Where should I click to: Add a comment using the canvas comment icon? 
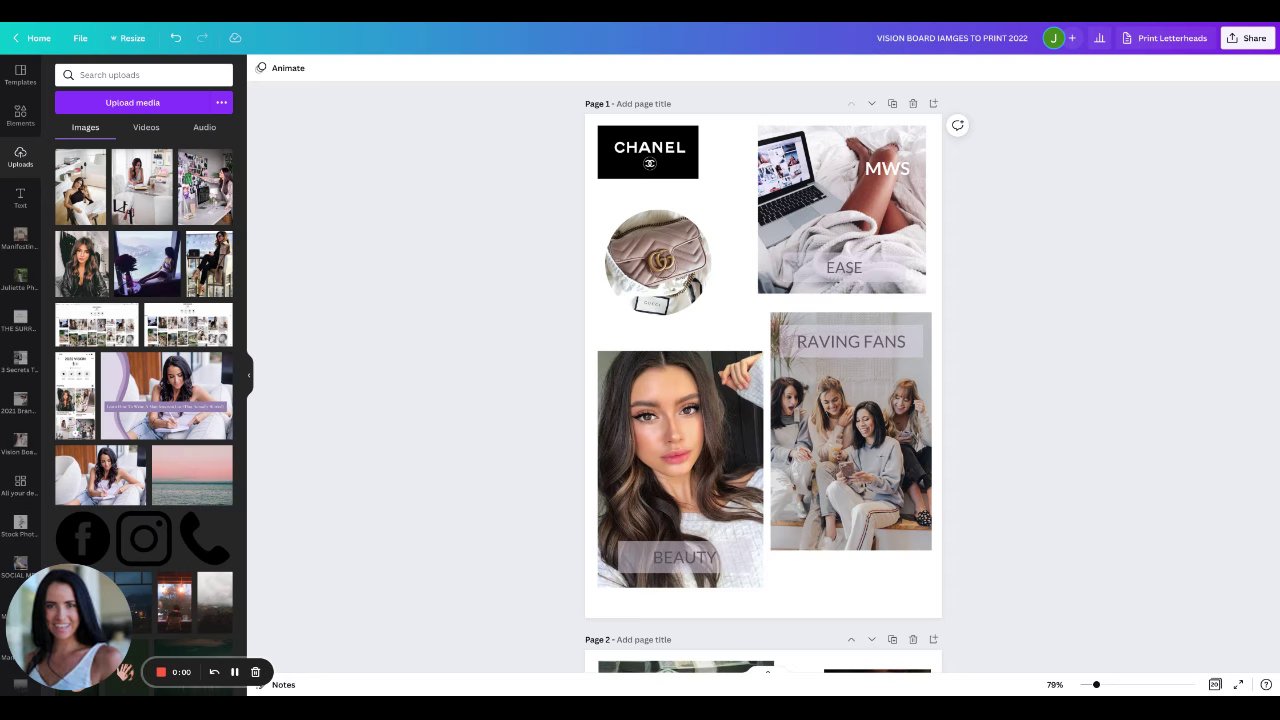click(x=957, y=125)
